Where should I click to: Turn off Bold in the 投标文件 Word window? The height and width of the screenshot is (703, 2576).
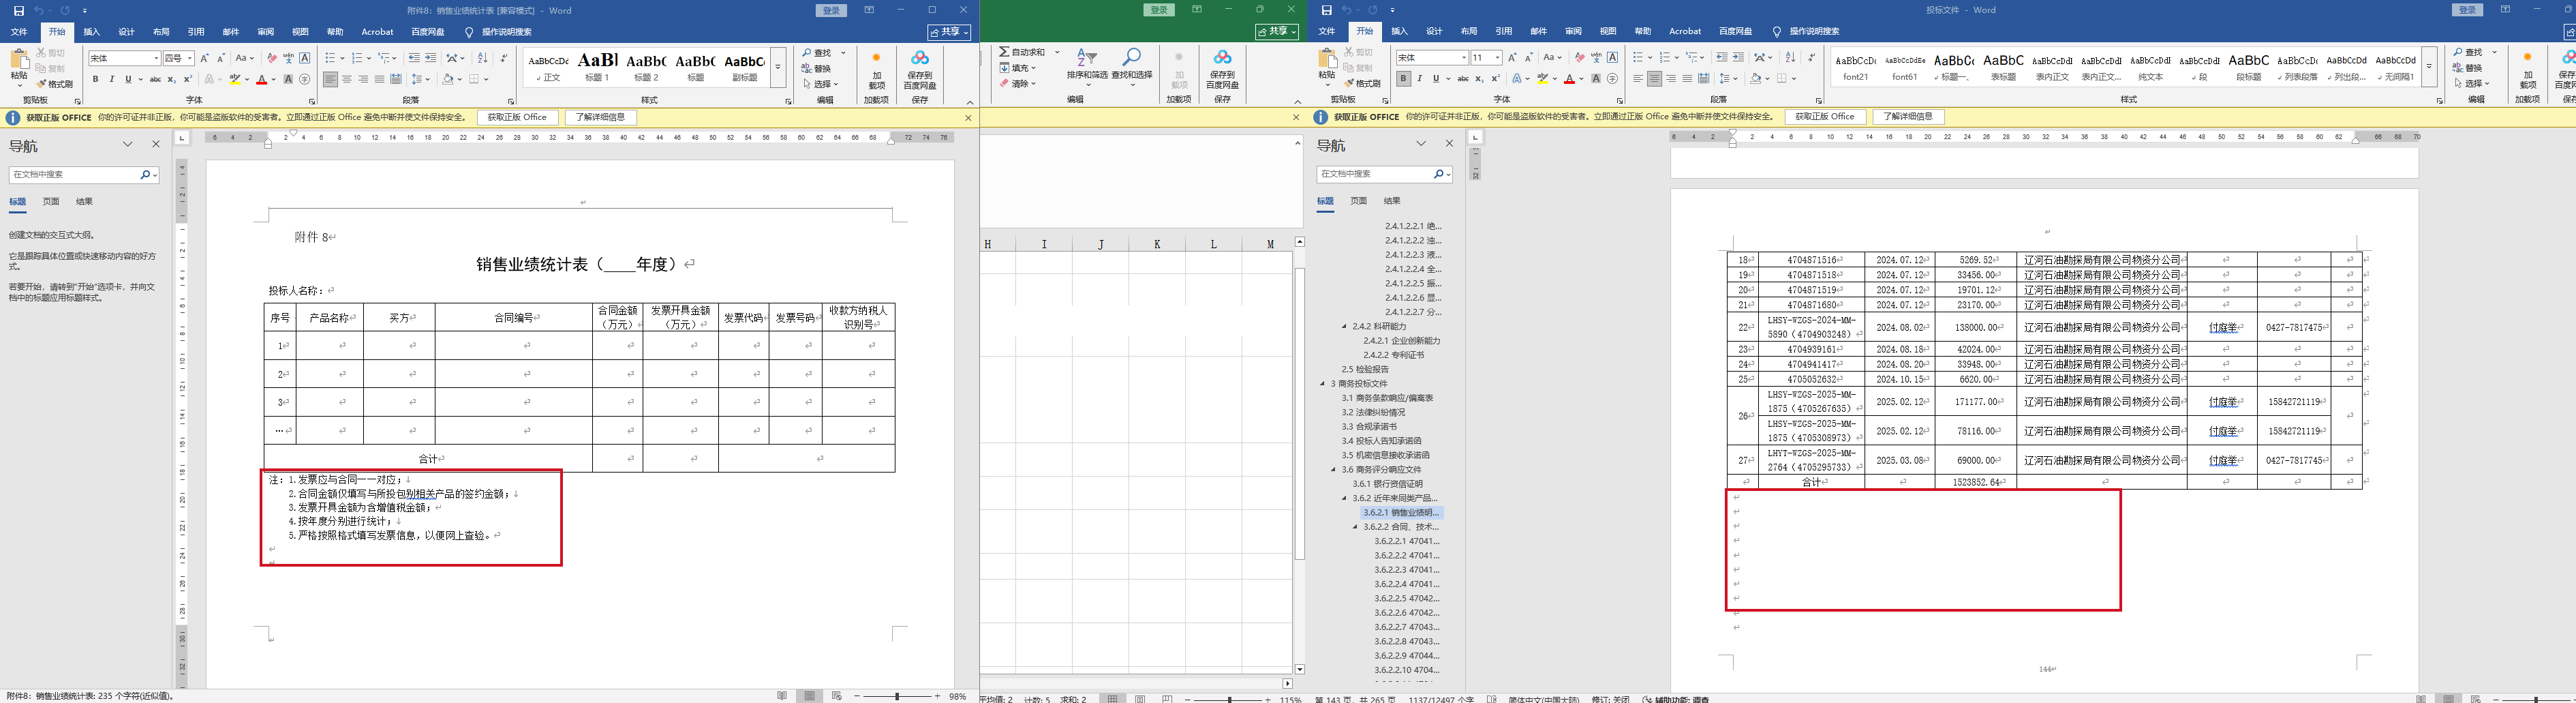(x=1403, y=78)
